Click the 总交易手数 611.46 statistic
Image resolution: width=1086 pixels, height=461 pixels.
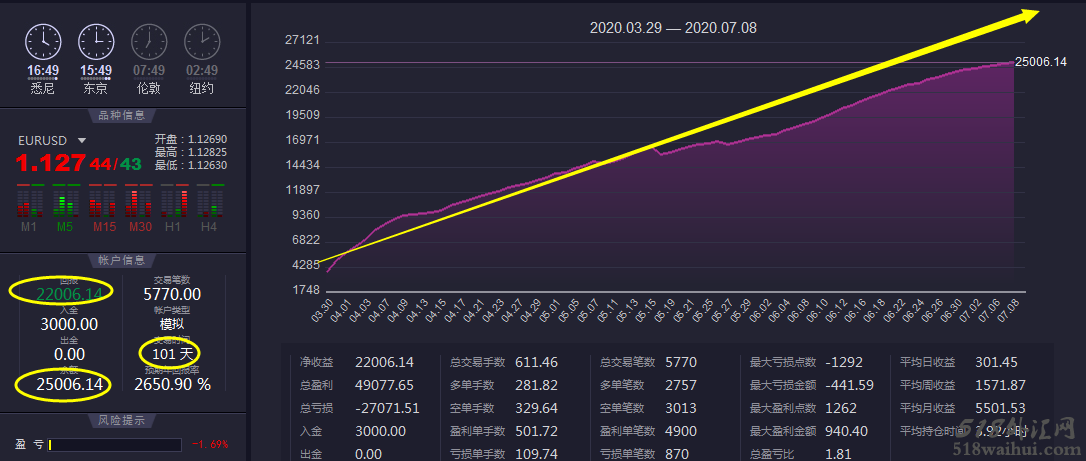click(504, 362)
